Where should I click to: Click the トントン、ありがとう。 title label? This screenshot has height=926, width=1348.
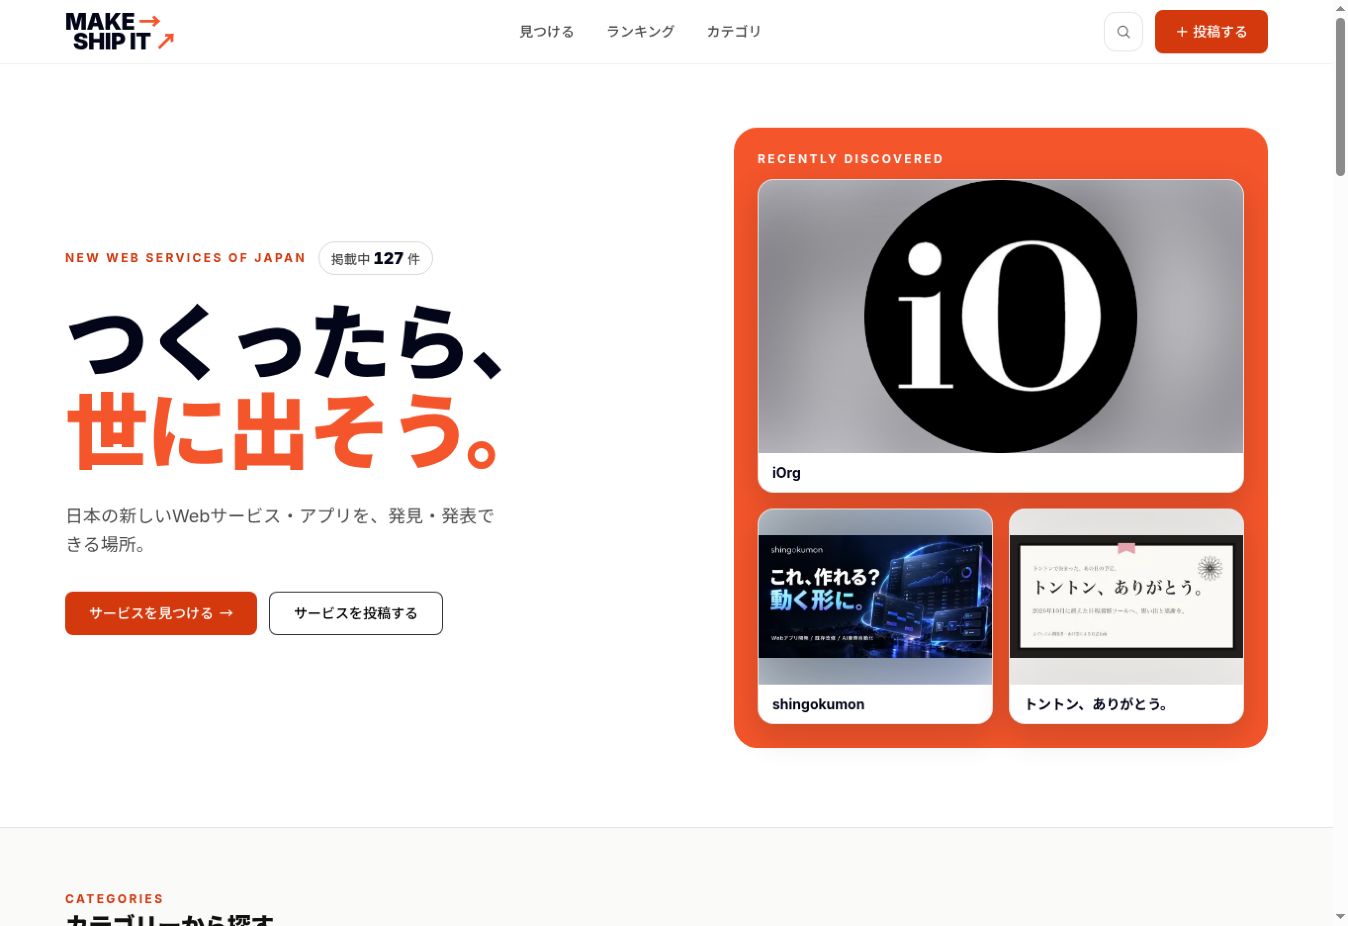coord(1096,704)
